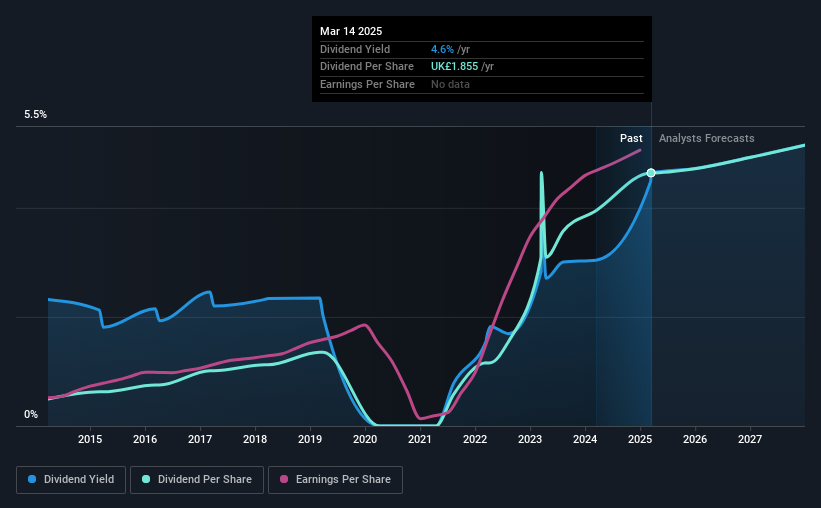This screenshot has height=508, width=821.
Task: Click the 2016 x-axis label
Action: pos(145,439)
